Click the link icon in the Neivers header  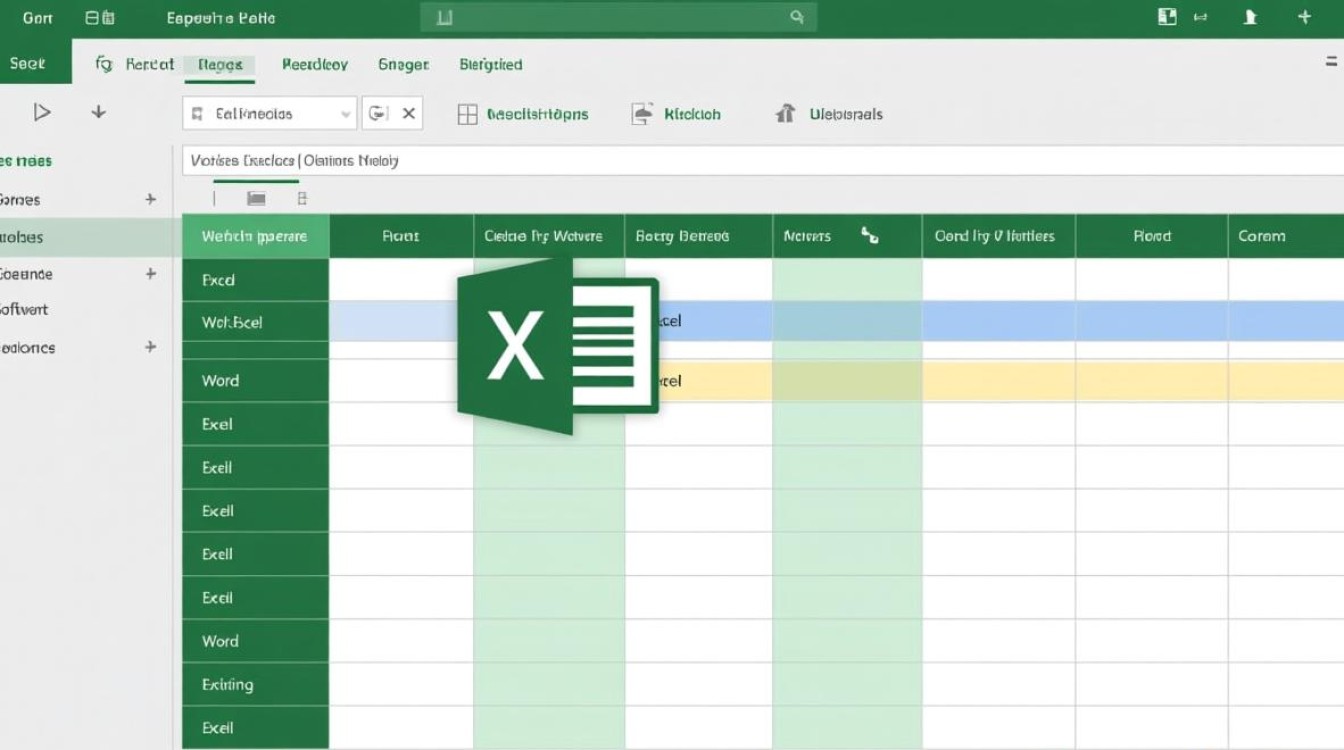pos(869,236)
